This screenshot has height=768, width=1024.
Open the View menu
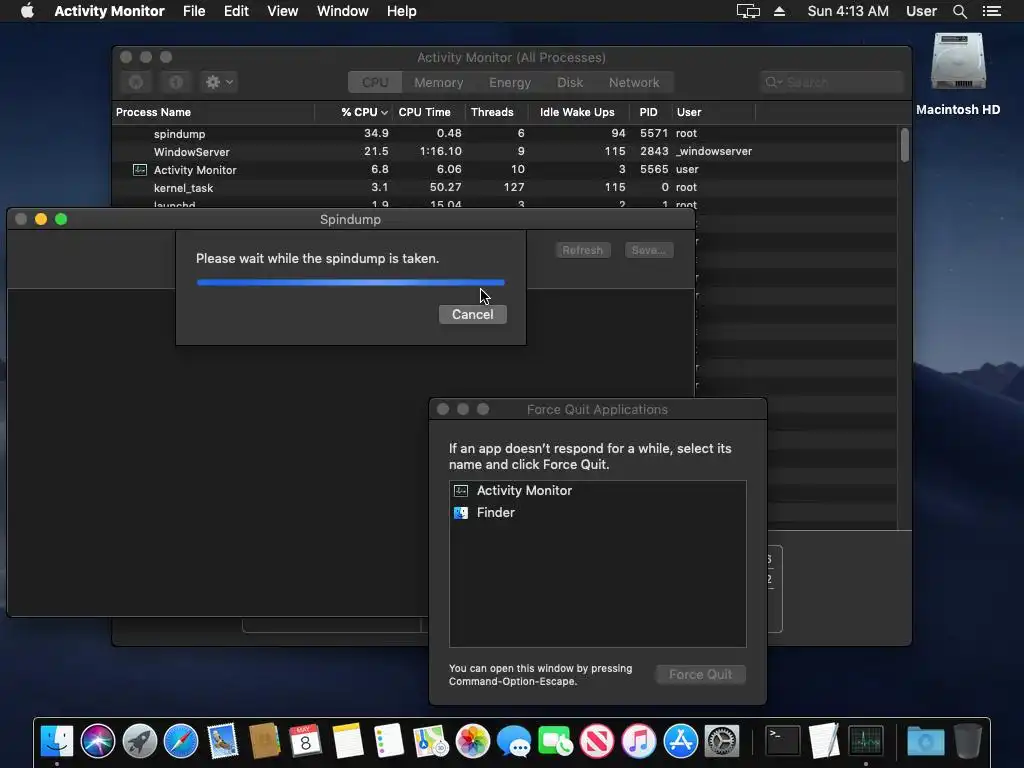coord(283,11)
